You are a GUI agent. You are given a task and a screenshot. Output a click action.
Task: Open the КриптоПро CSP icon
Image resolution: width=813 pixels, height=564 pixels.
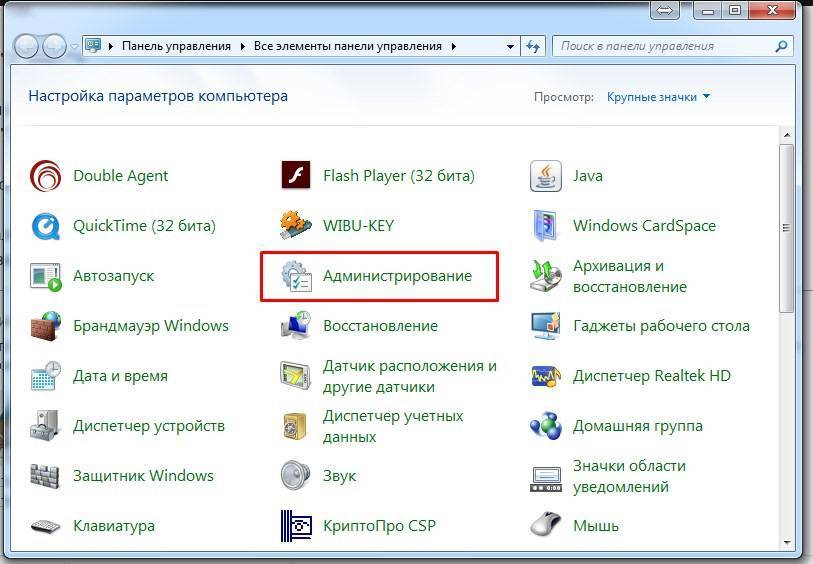(296, 526)
